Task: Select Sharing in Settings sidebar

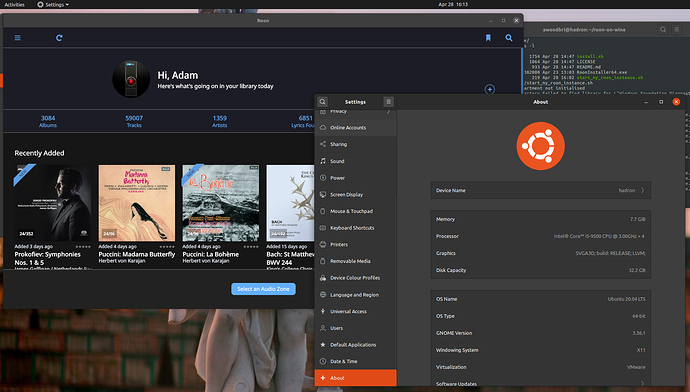Action: [356, 144]
